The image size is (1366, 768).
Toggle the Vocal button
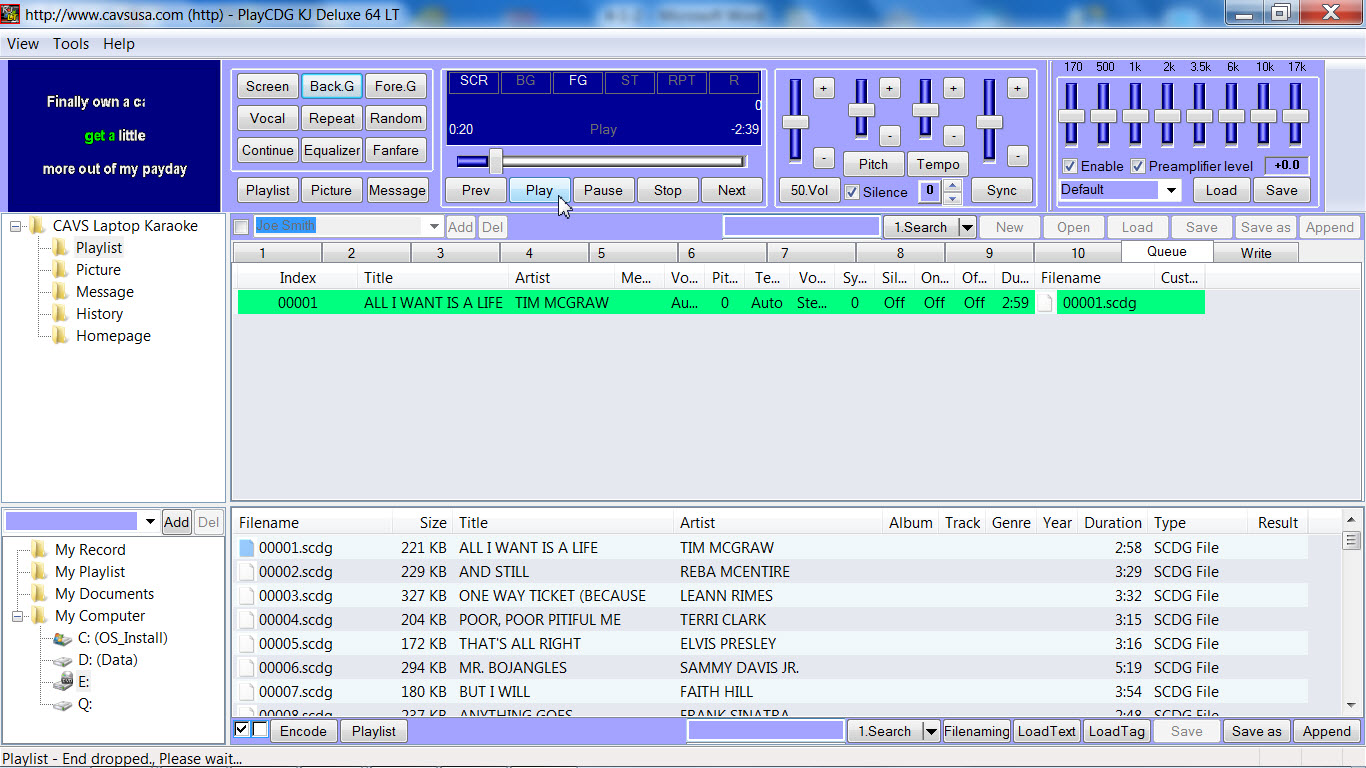pos(267,118)
